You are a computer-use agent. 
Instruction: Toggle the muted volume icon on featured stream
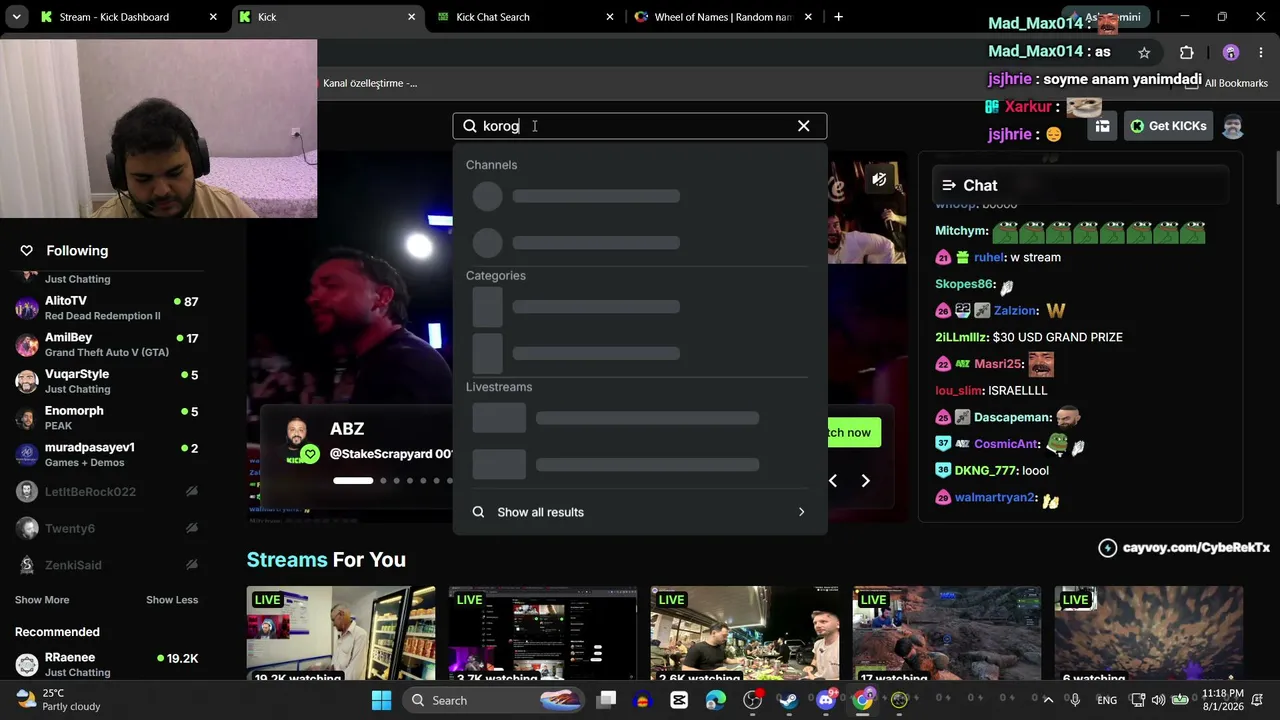coord(879,179)
